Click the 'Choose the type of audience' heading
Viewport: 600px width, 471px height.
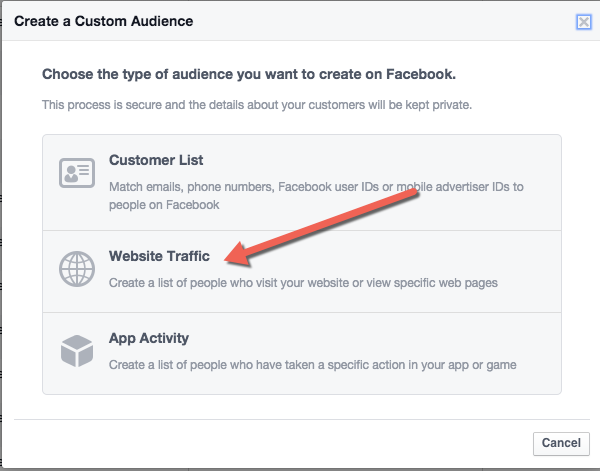click(x=249, y=74)
